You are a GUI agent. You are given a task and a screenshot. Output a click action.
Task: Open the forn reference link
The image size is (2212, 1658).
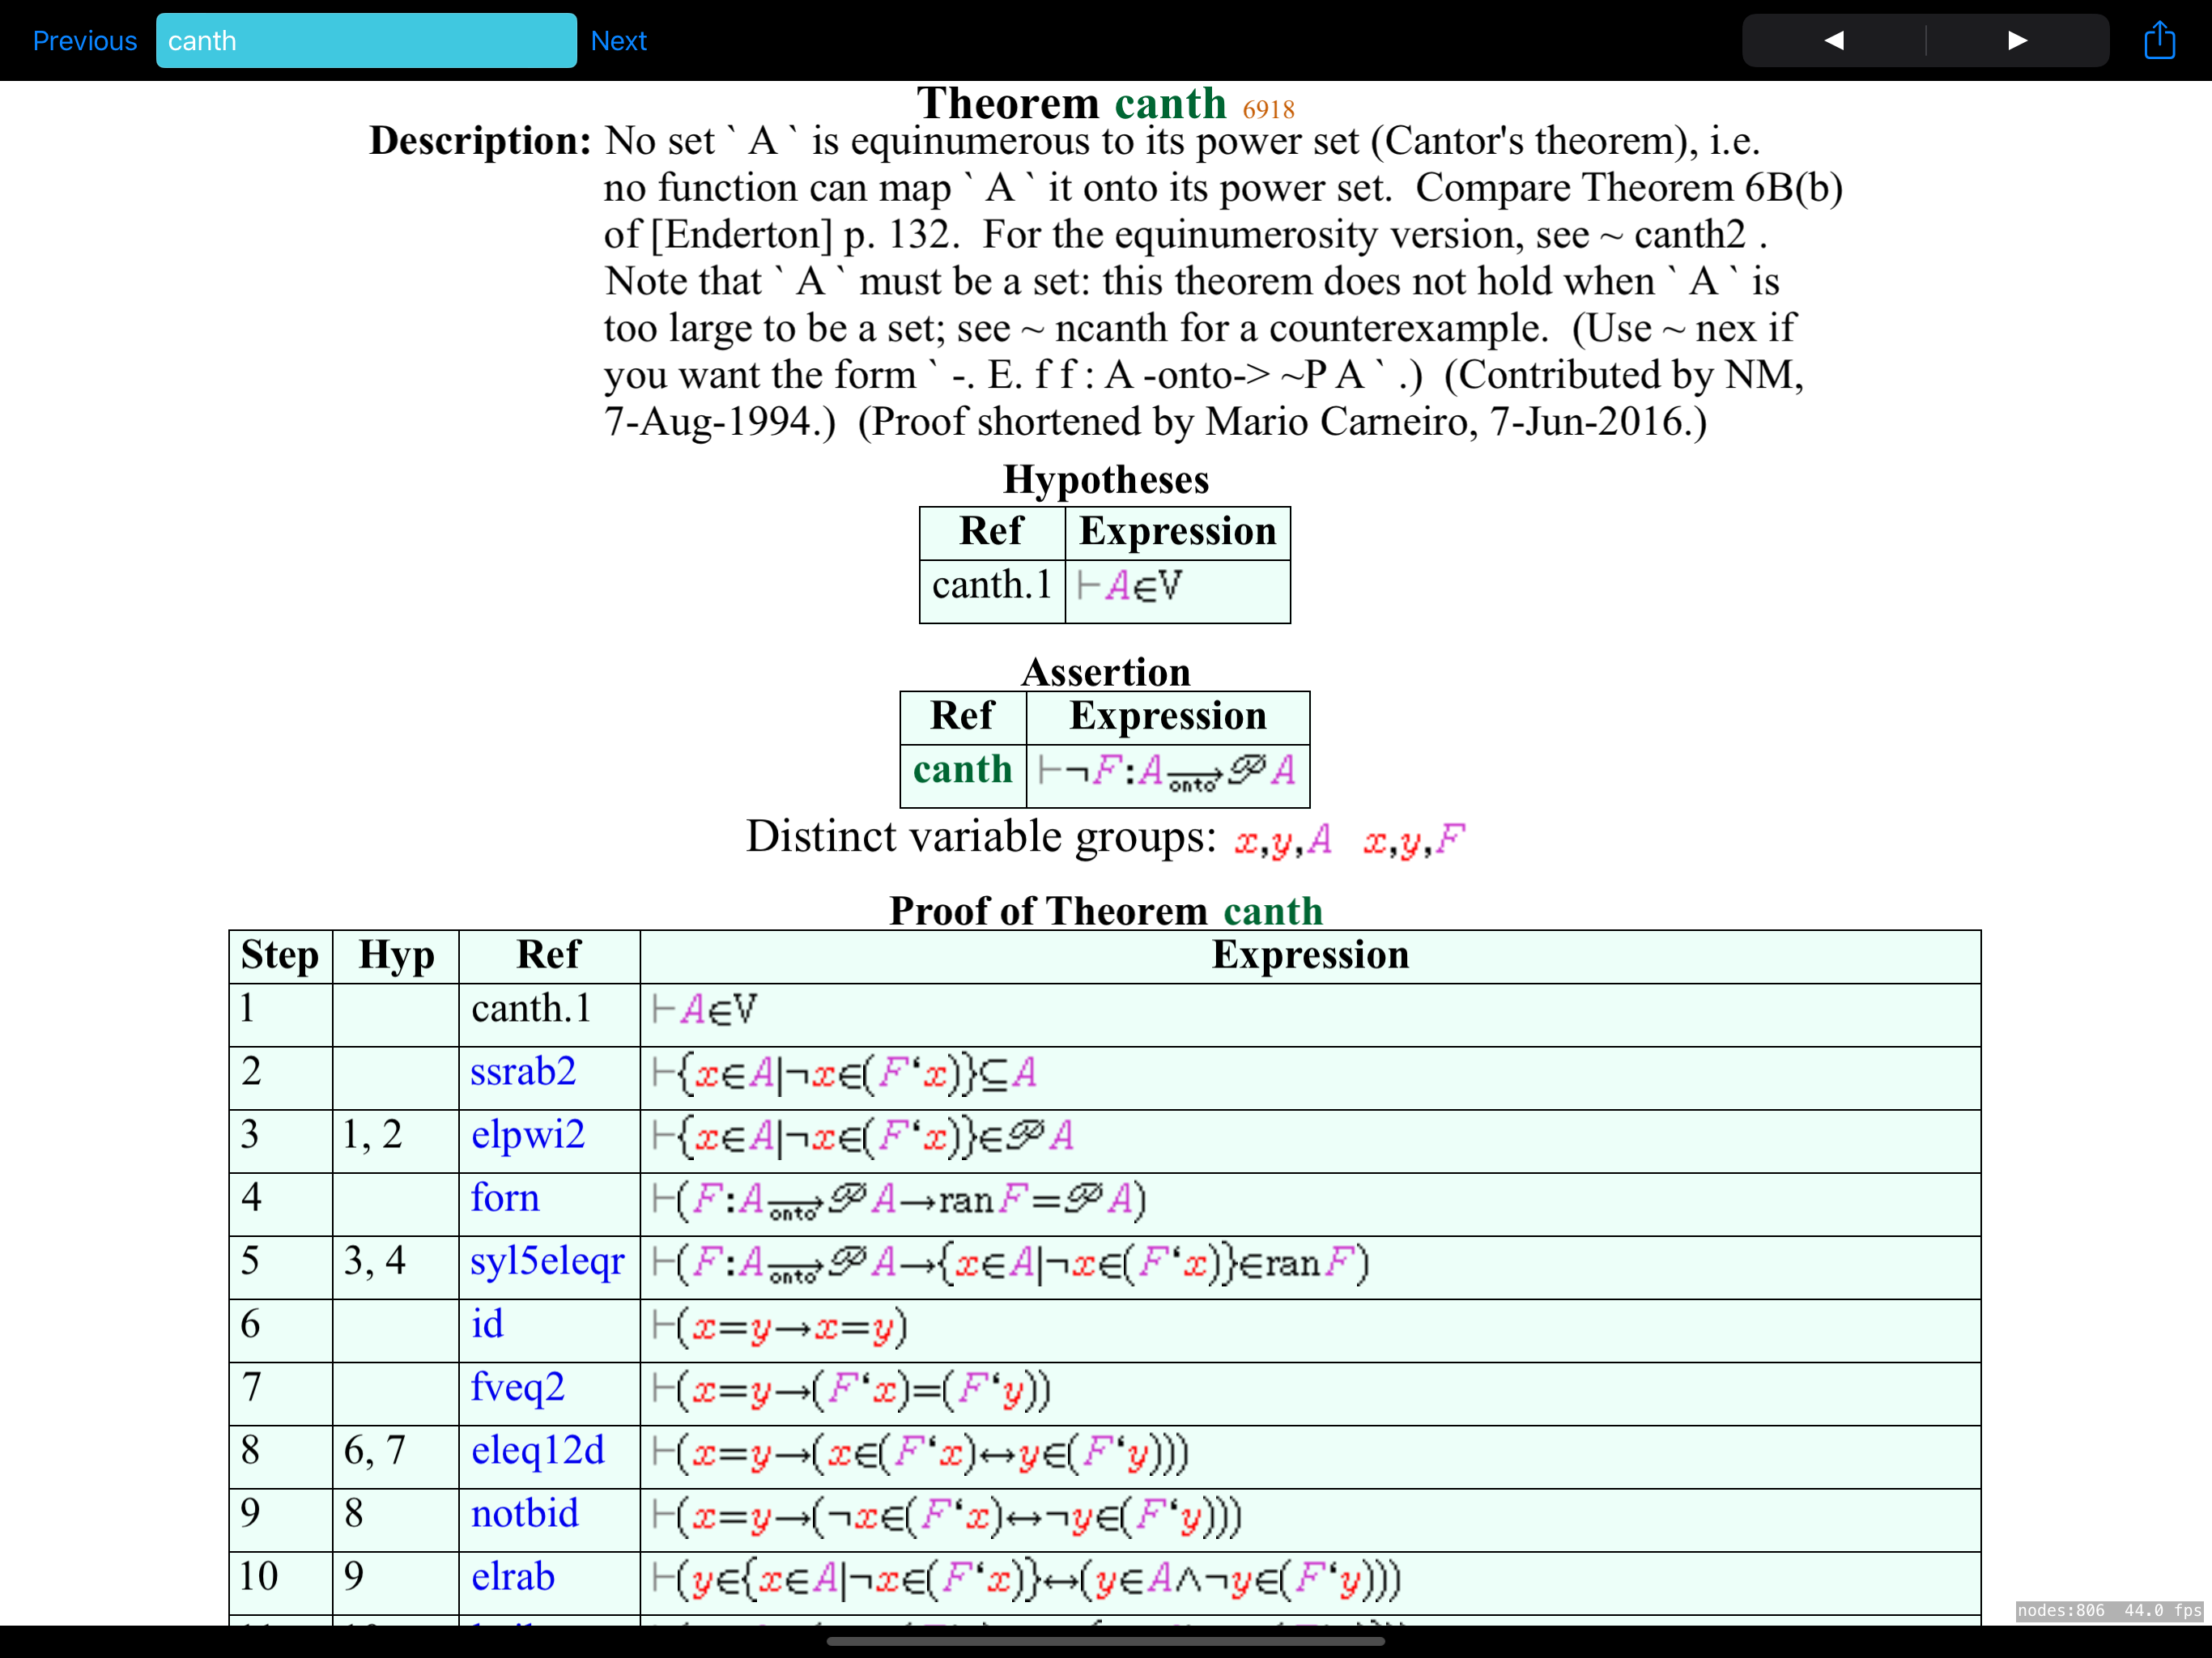tap(505, 1198)
